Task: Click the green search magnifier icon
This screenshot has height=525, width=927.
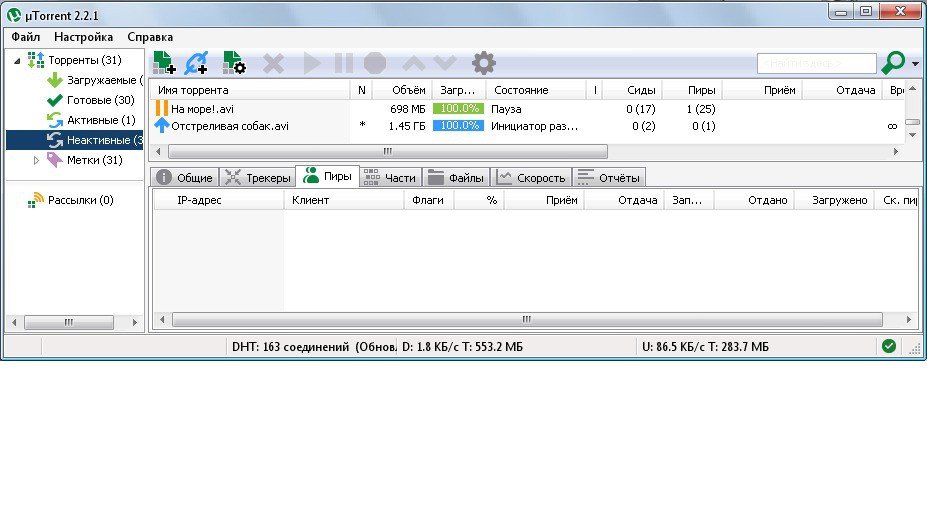Action: click(893, 63)
